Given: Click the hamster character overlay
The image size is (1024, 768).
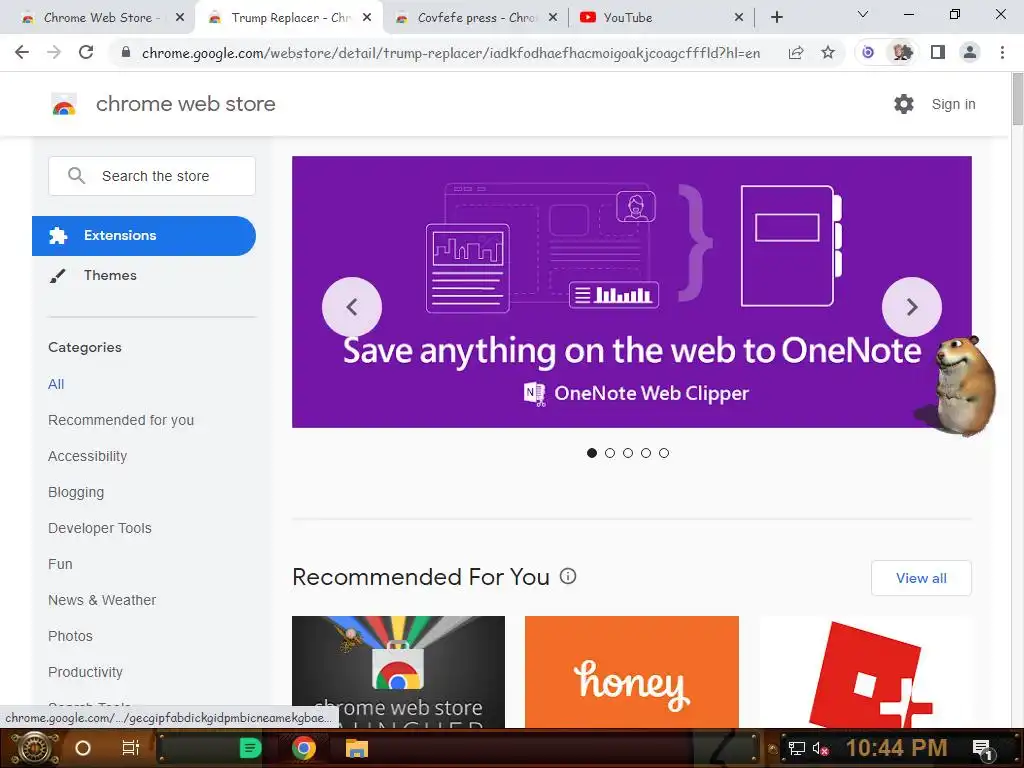Looking at the screenshot, I should point(963,385).
